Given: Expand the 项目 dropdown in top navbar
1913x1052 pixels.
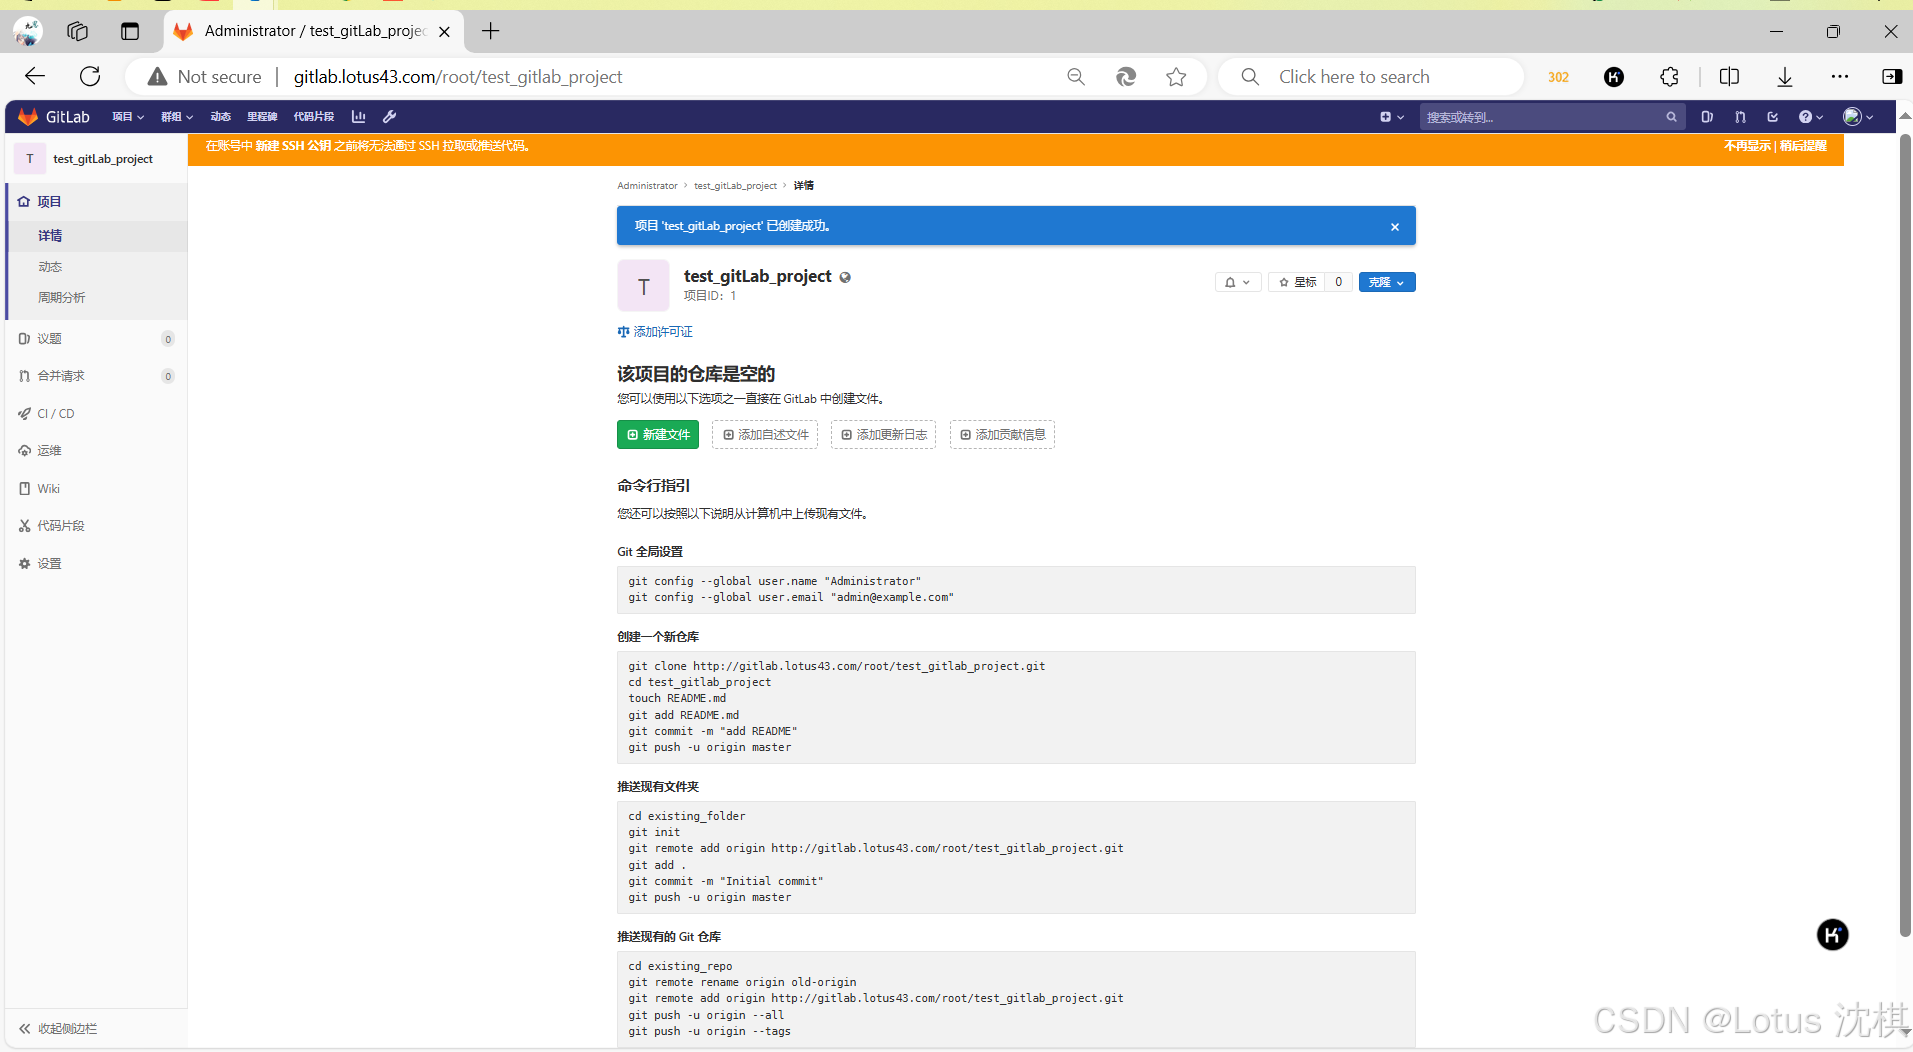Looking at the screenshot, I should click(128, 117).
